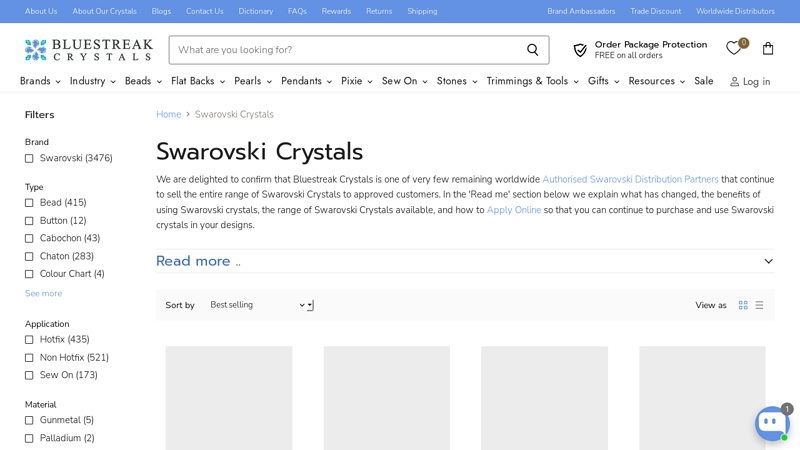Screen dimensions: 800x450
Task: Tick the Gunmetal material checkbox
Action: point(29,420)
